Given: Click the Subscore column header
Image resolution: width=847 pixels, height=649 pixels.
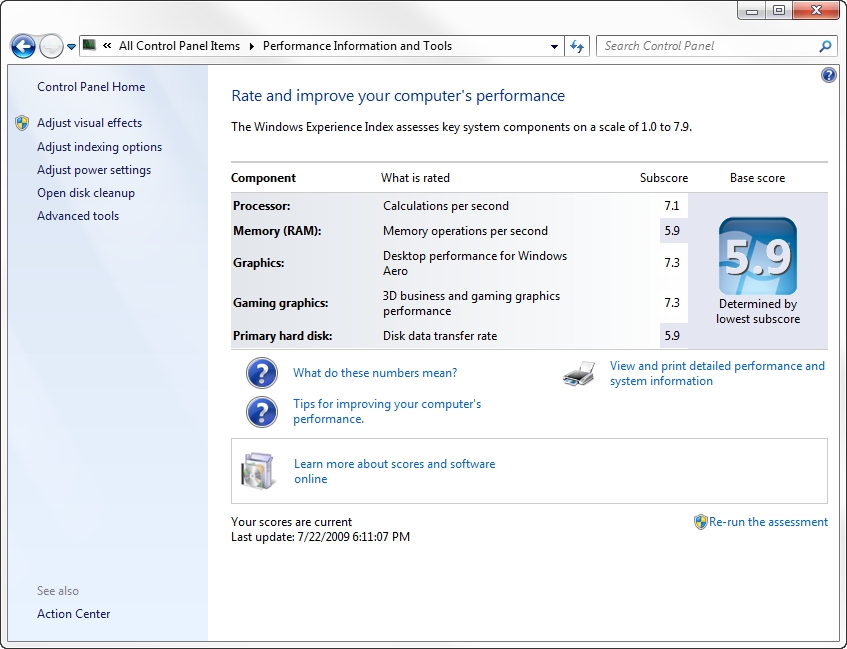Looking at the screenshot, I should (664, 178).
